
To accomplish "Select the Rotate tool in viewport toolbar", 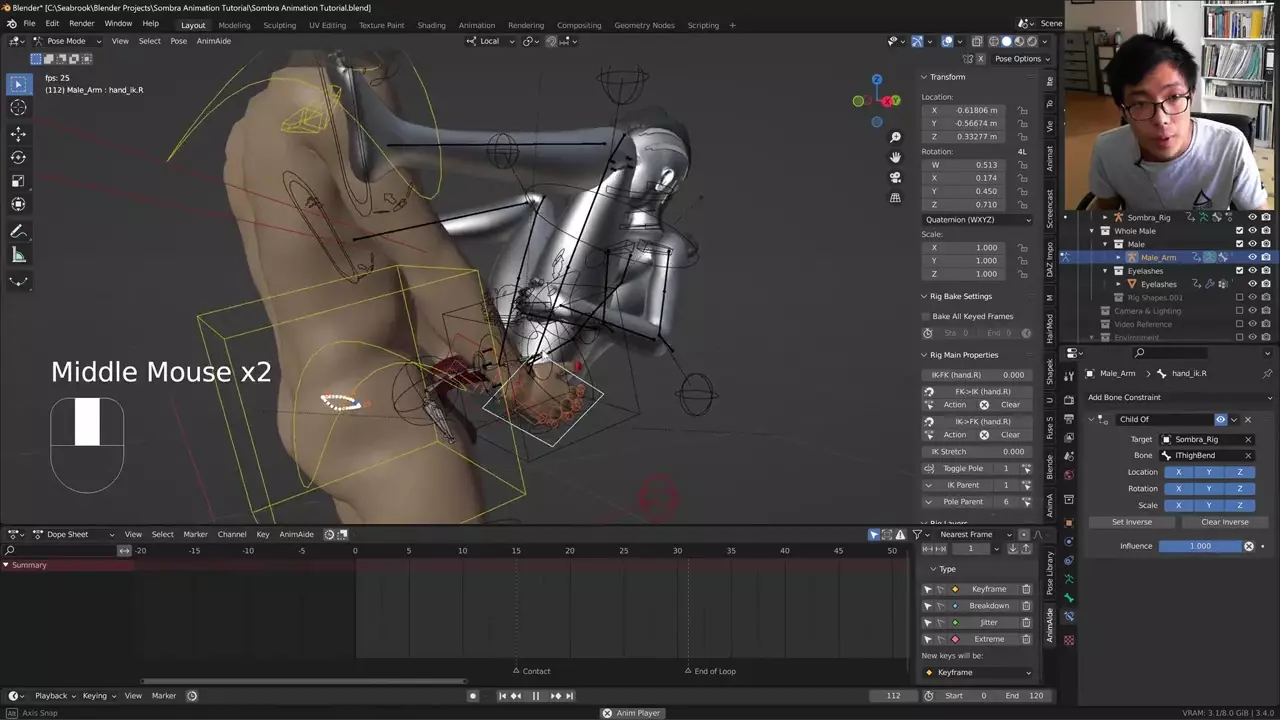I will click(18, 157).
